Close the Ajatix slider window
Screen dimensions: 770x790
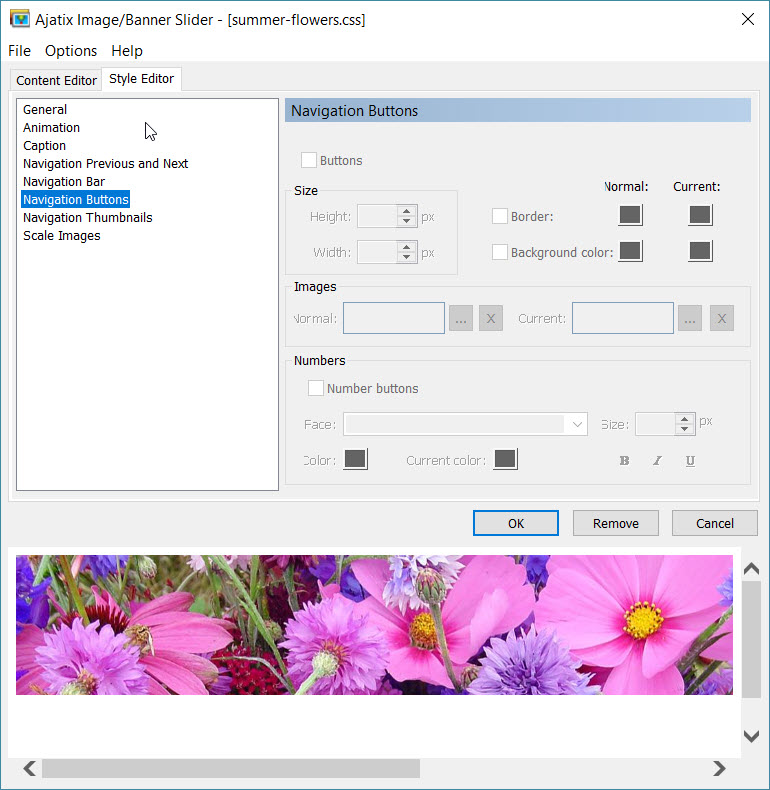pos(748,19)
